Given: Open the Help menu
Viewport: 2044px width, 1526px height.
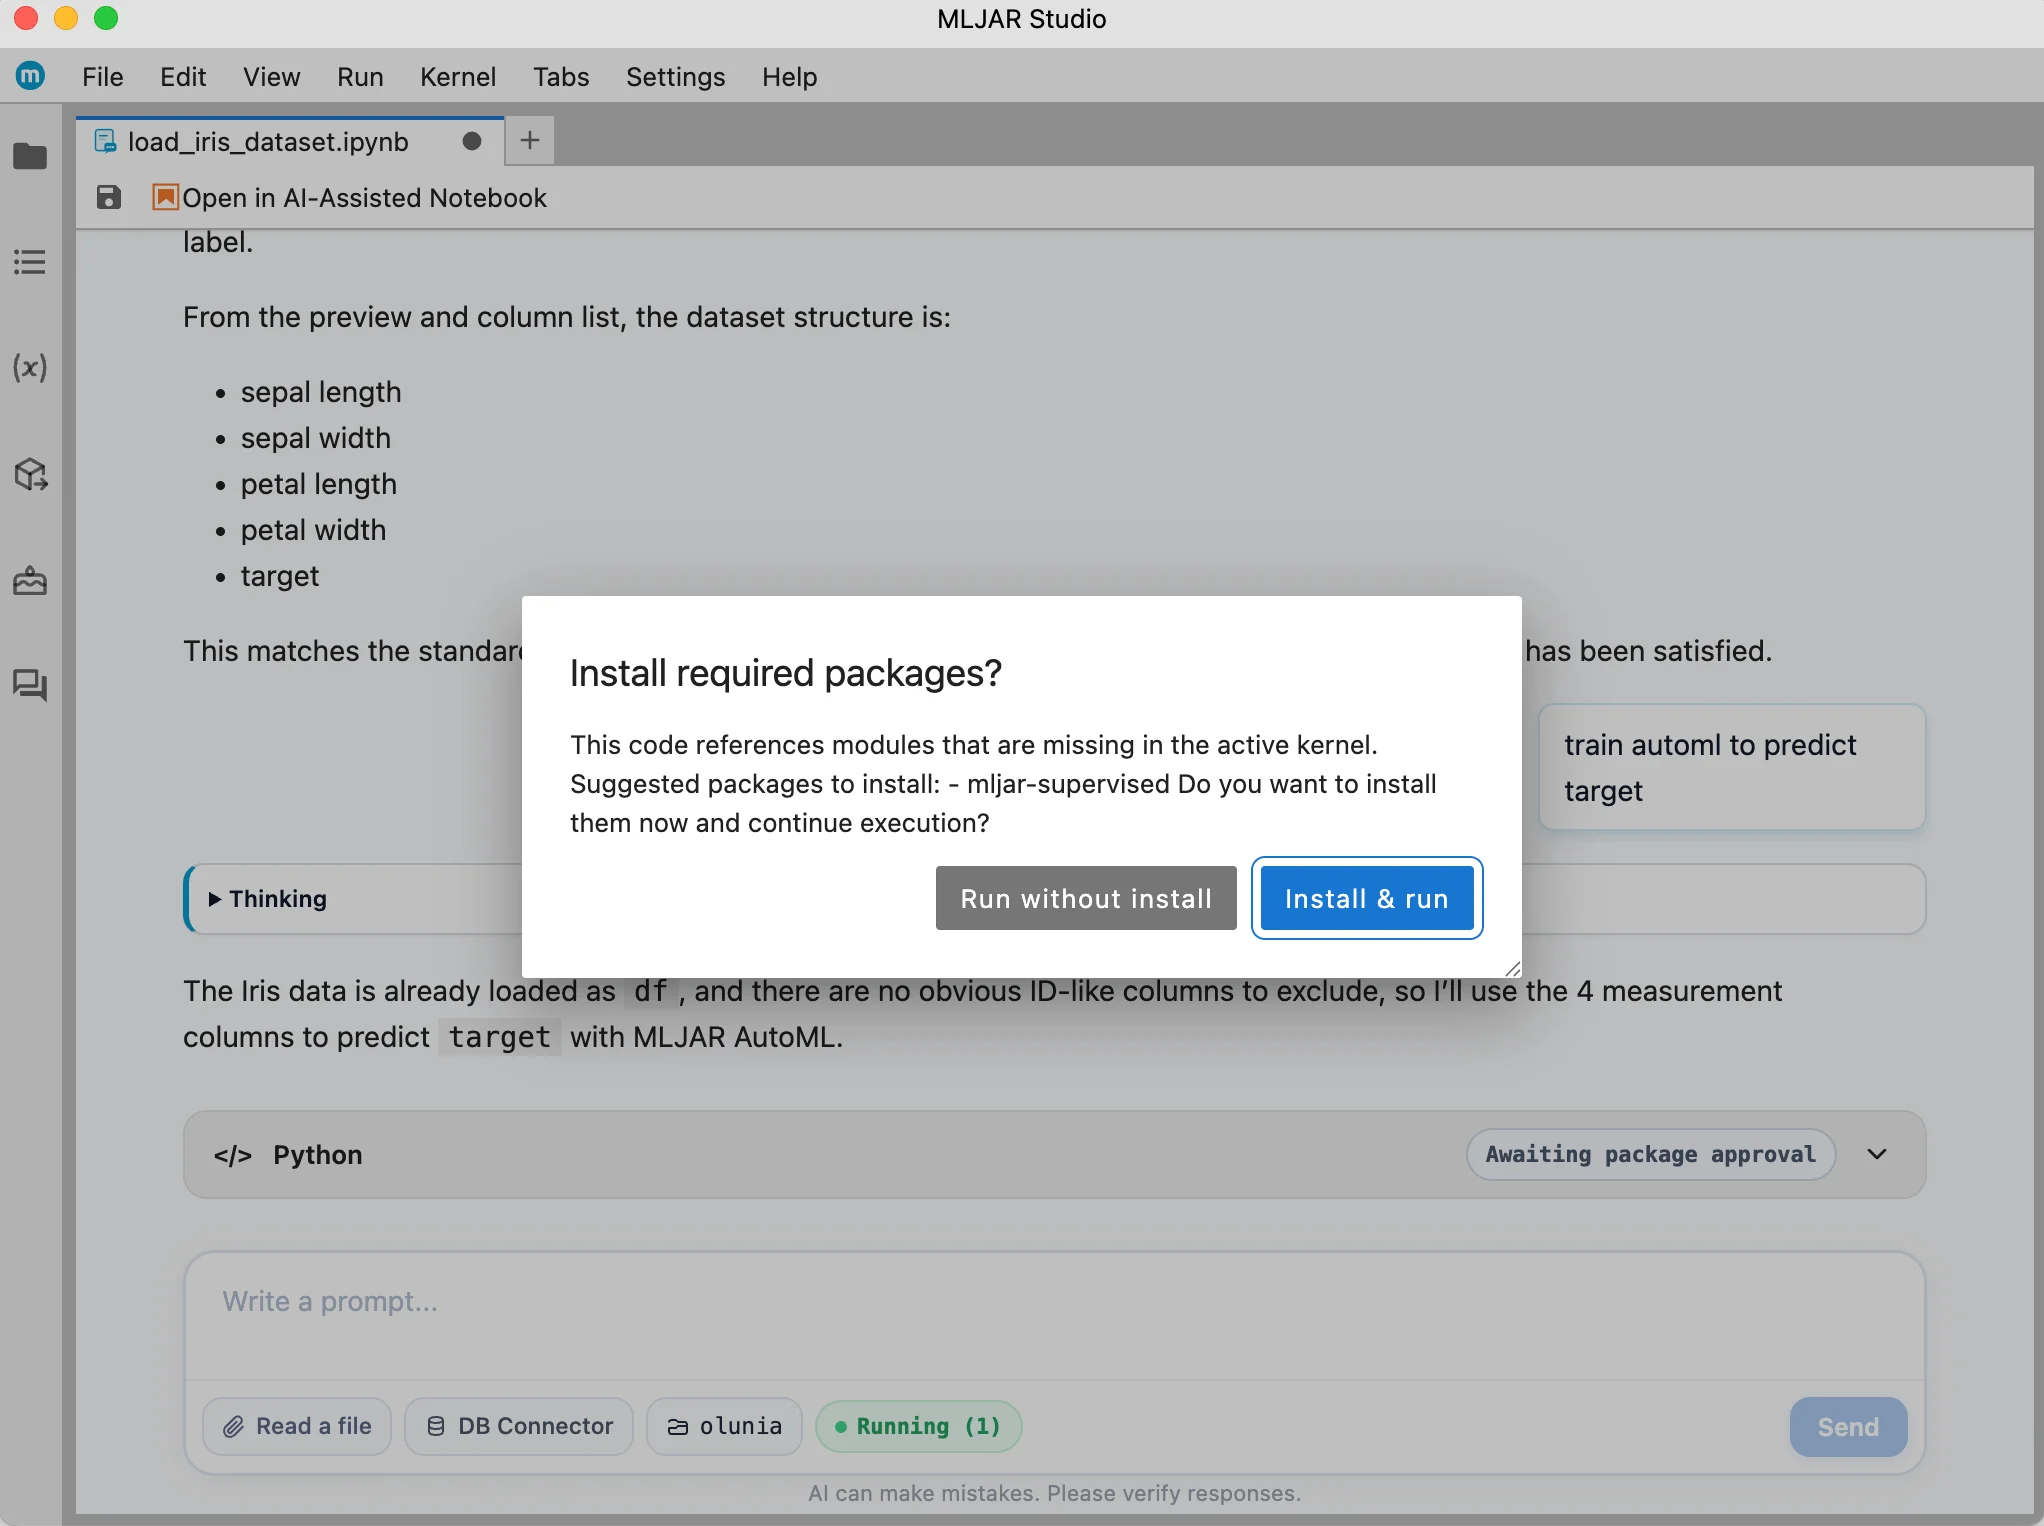Looking at the screenshot, I should tap(790, 77).
